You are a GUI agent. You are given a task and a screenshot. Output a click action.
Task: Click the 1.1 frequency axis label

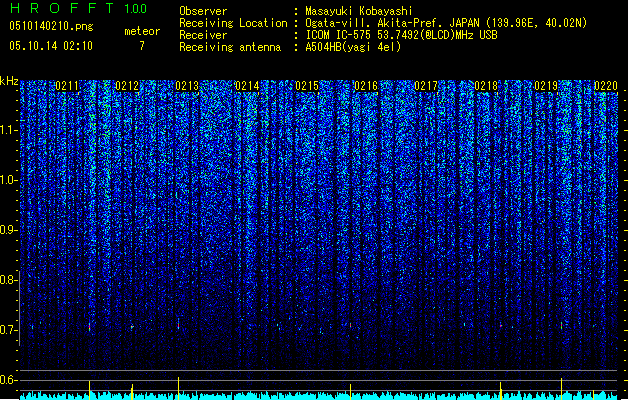tap(8, 130)
